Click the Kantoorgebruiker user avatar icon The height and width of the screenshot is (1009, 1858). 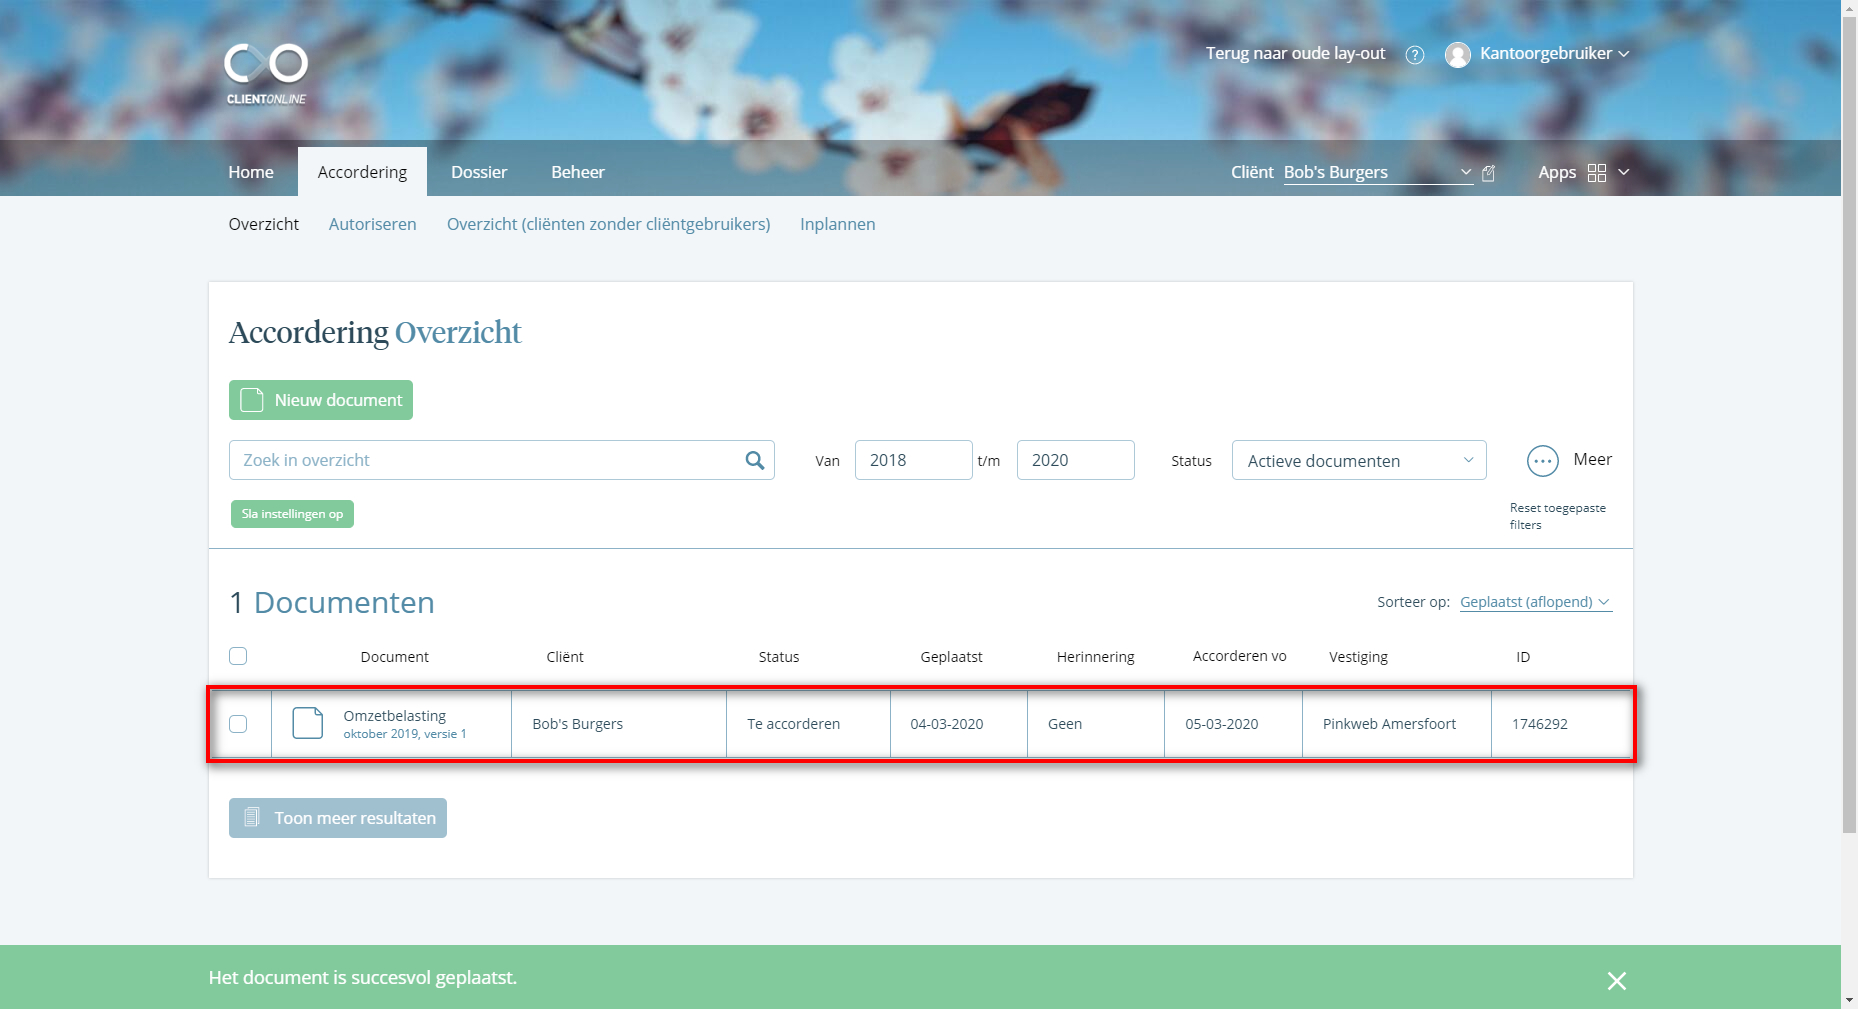click(x=1458, y=55)
